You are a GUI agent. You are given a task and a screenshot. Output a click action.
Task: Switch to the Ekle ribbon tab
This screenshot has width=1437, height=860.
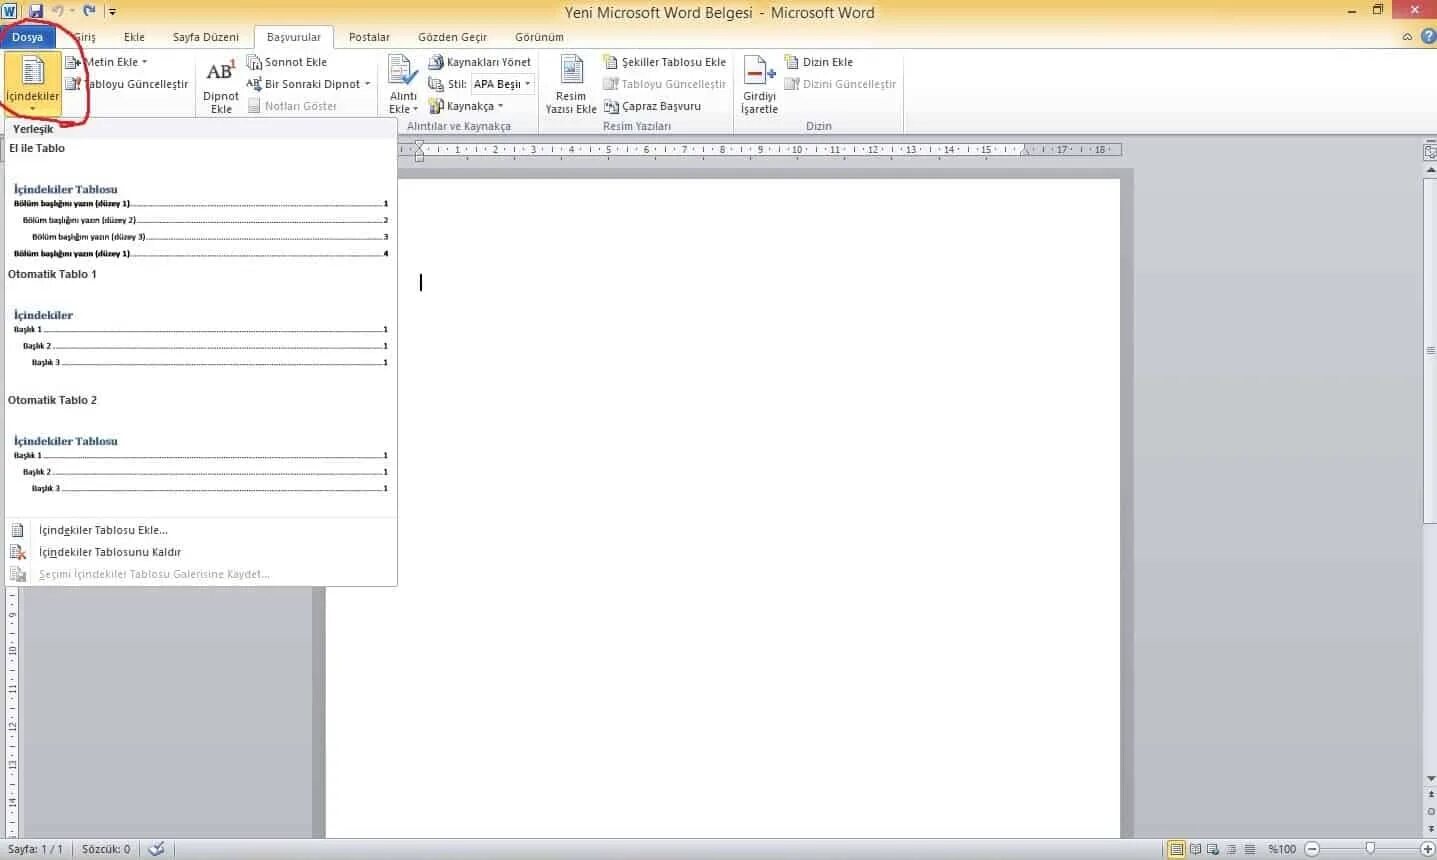[134, 37]
